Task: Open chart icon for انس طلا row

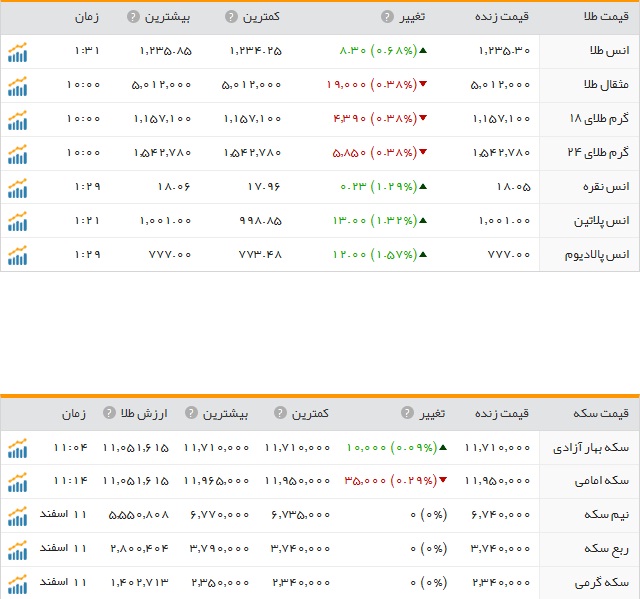Action: click(17, 52)
